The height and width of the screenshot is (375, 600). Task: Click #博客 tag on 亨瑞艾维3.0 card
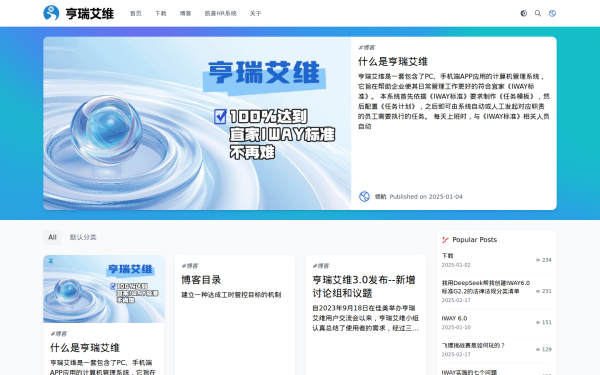(x=321, y=266)
